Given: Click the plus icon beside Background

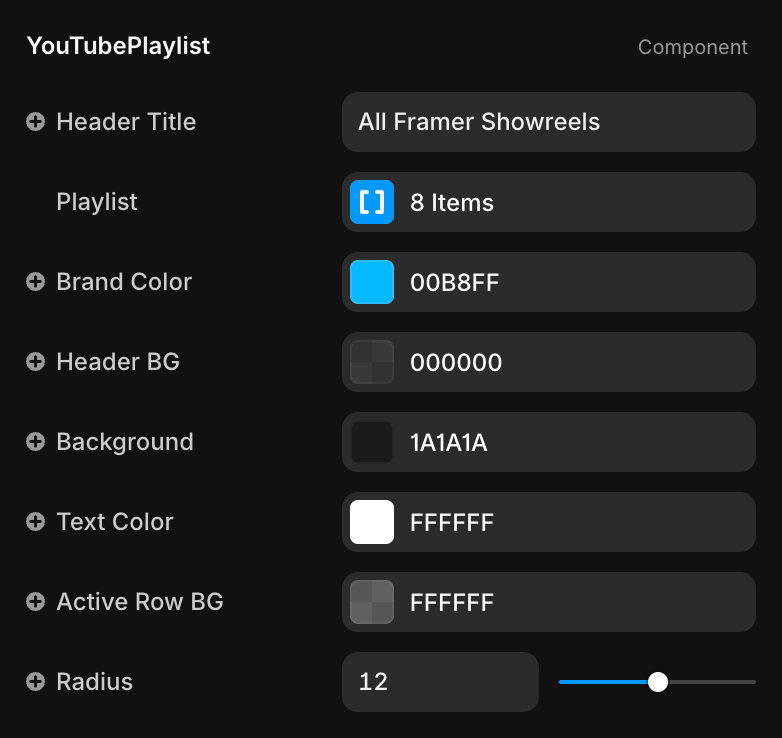Looking at the screenshot, I should pyautogui.click(x=35, y=442).
